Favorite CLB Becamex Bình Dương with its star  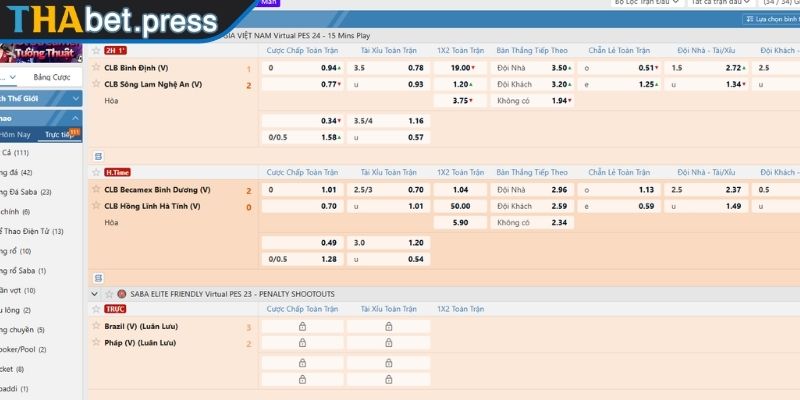click(x=96, y=190)
